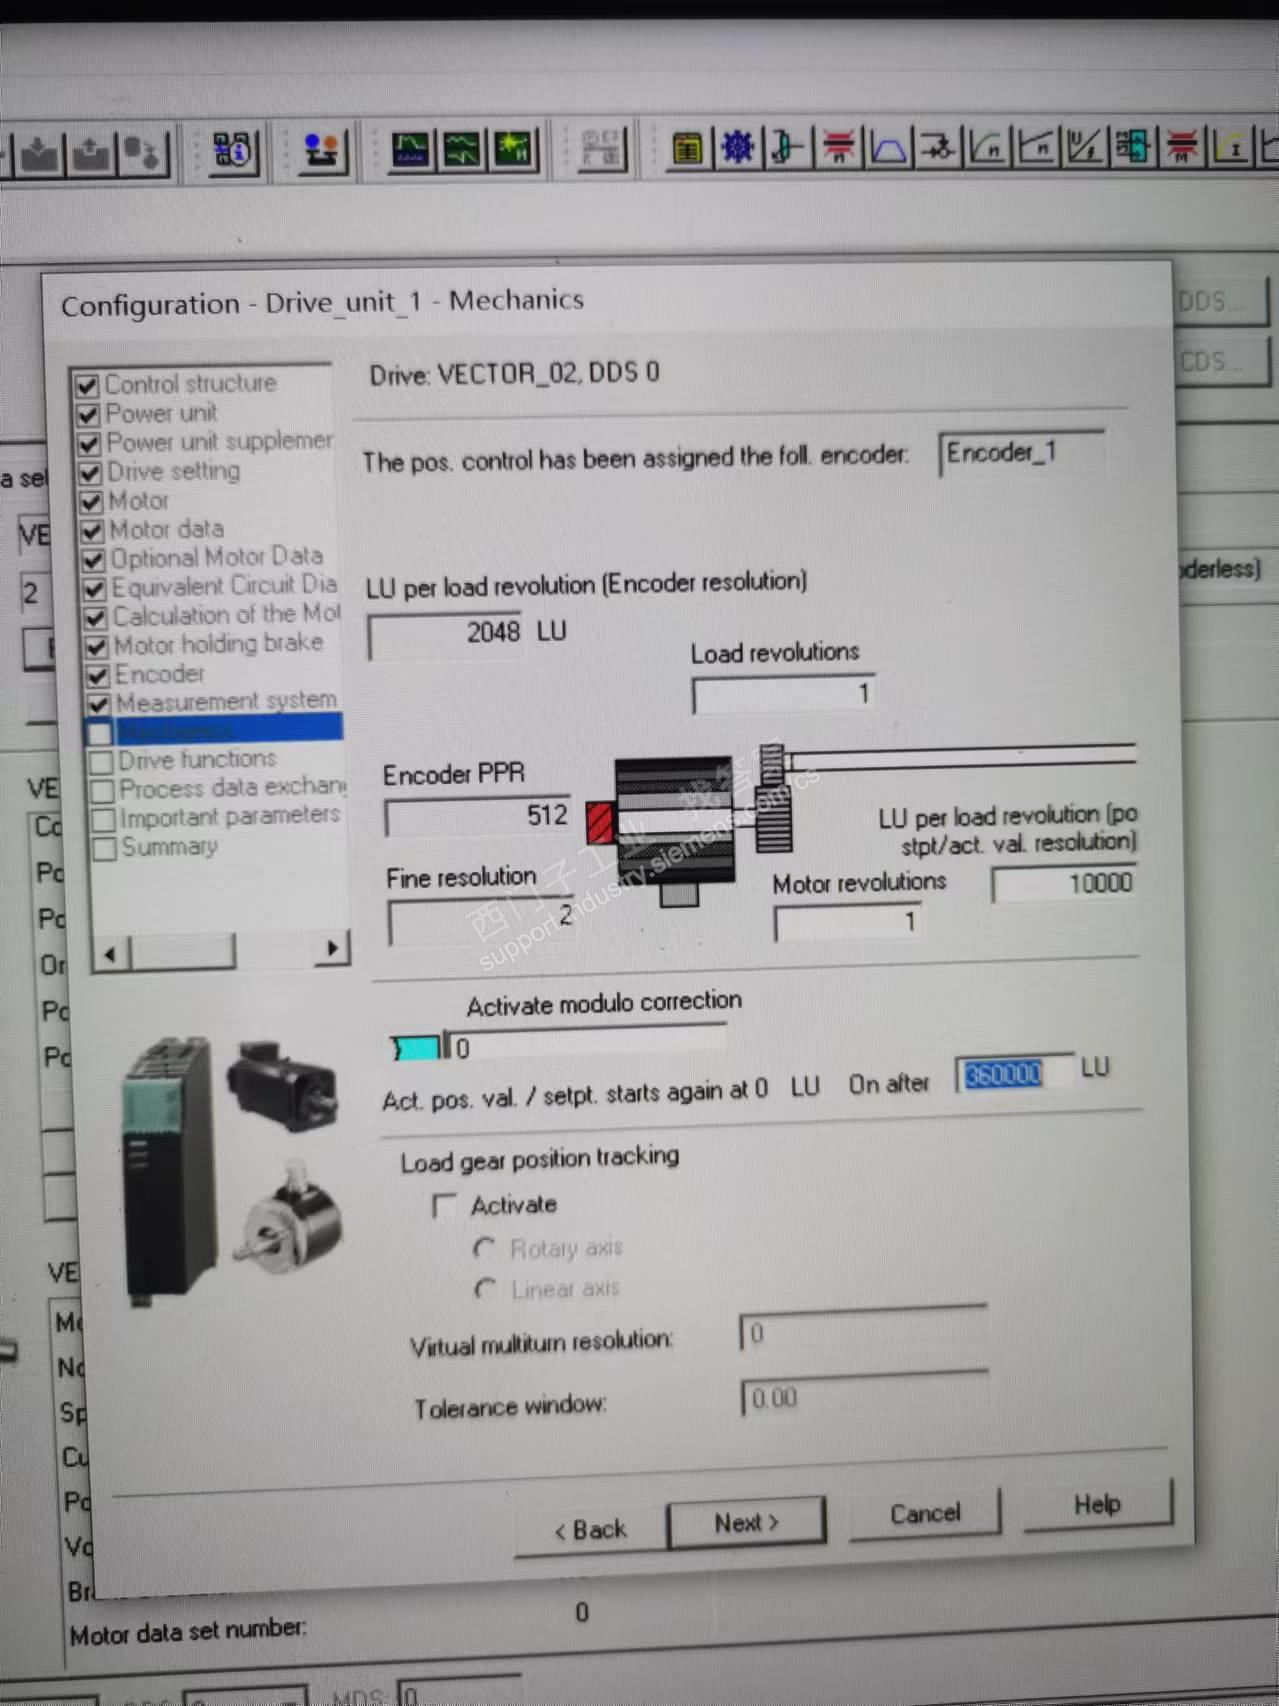Click the cyan modulo correction connector icon
1279x1706 pixels.
(416, 1048)
